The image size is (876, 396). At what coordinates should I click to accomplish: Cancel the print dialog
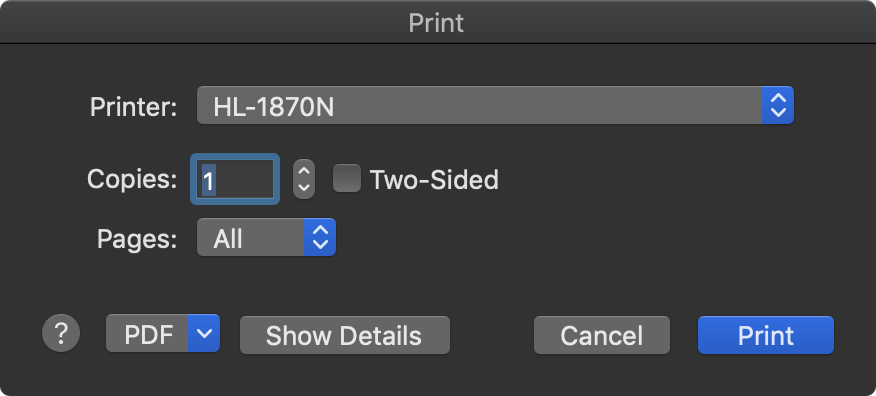point(602,335)
